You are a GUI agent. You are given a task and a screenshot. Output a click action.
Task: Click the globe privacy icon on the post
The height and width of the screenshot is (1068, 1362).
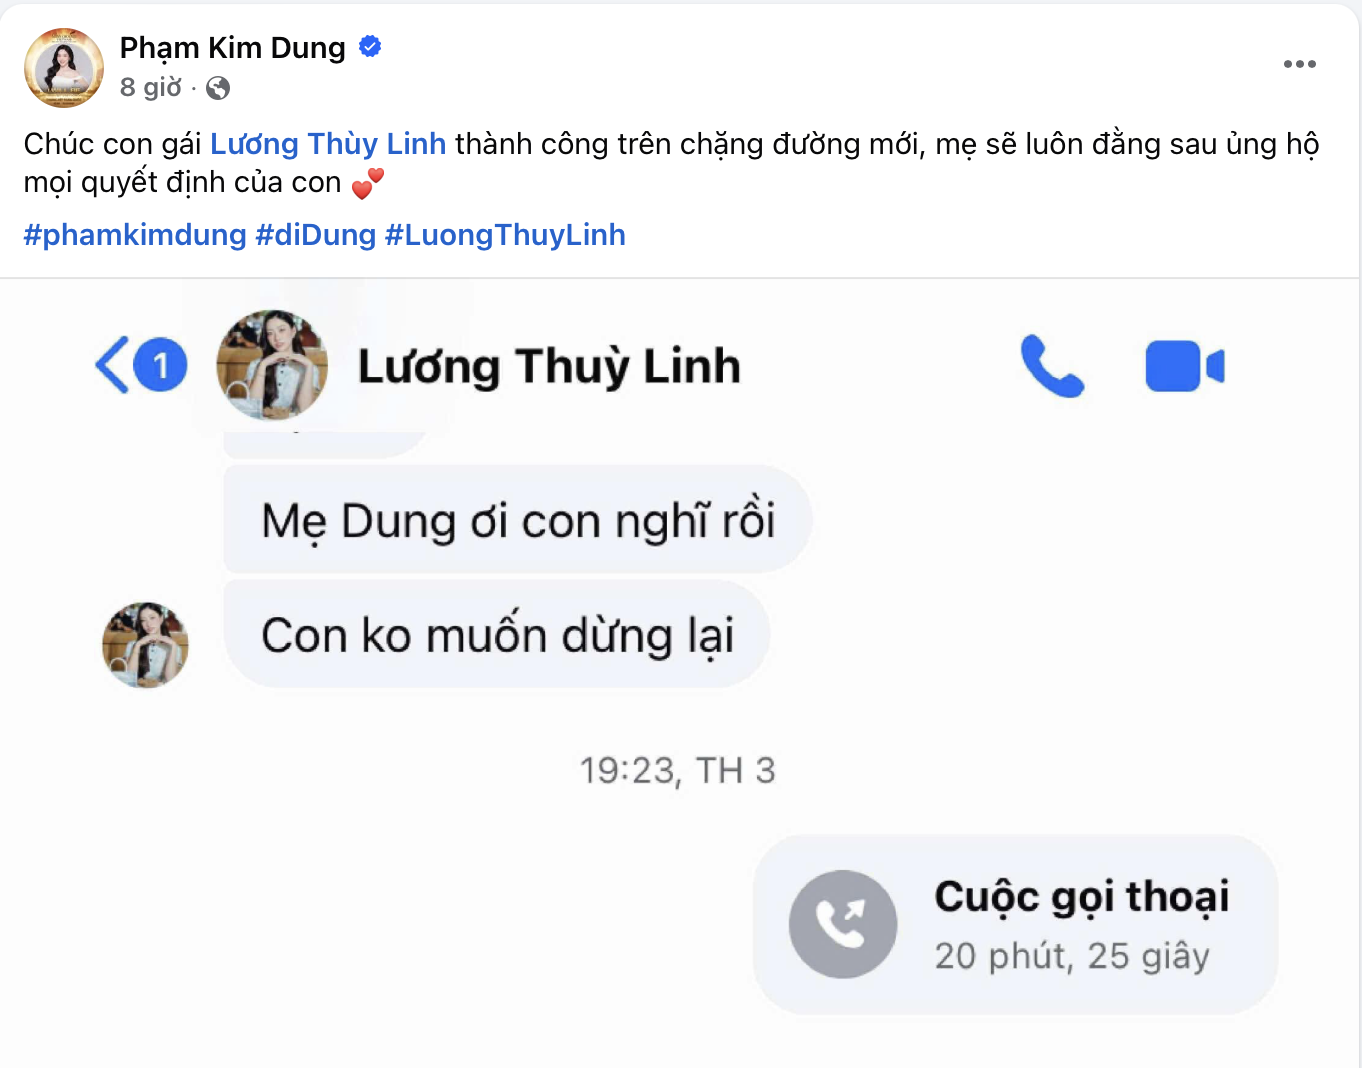219,88
